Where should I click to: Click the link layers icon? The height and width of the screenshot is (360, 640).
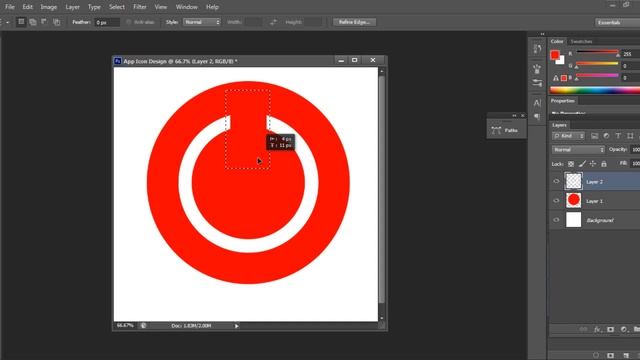pyautogui.click(x=583, y=329)
